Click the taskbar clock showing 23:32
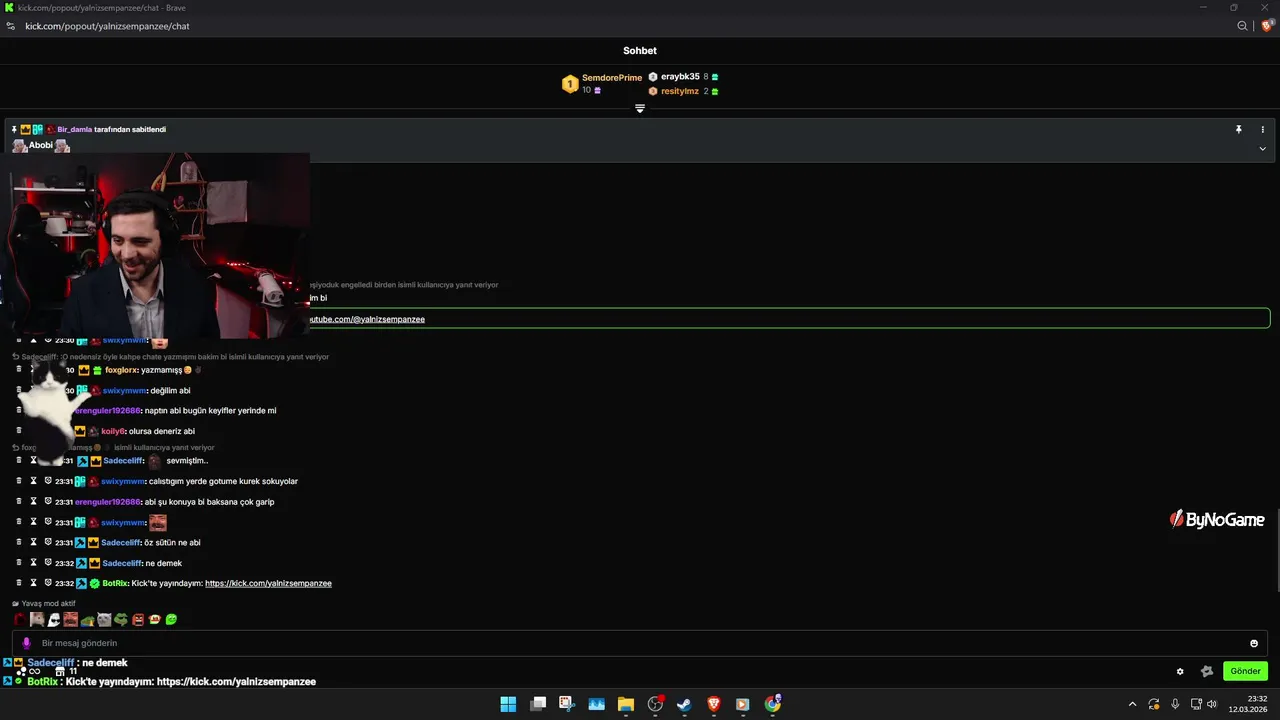Viewport: 1280px width, 720px height. 1248,704
